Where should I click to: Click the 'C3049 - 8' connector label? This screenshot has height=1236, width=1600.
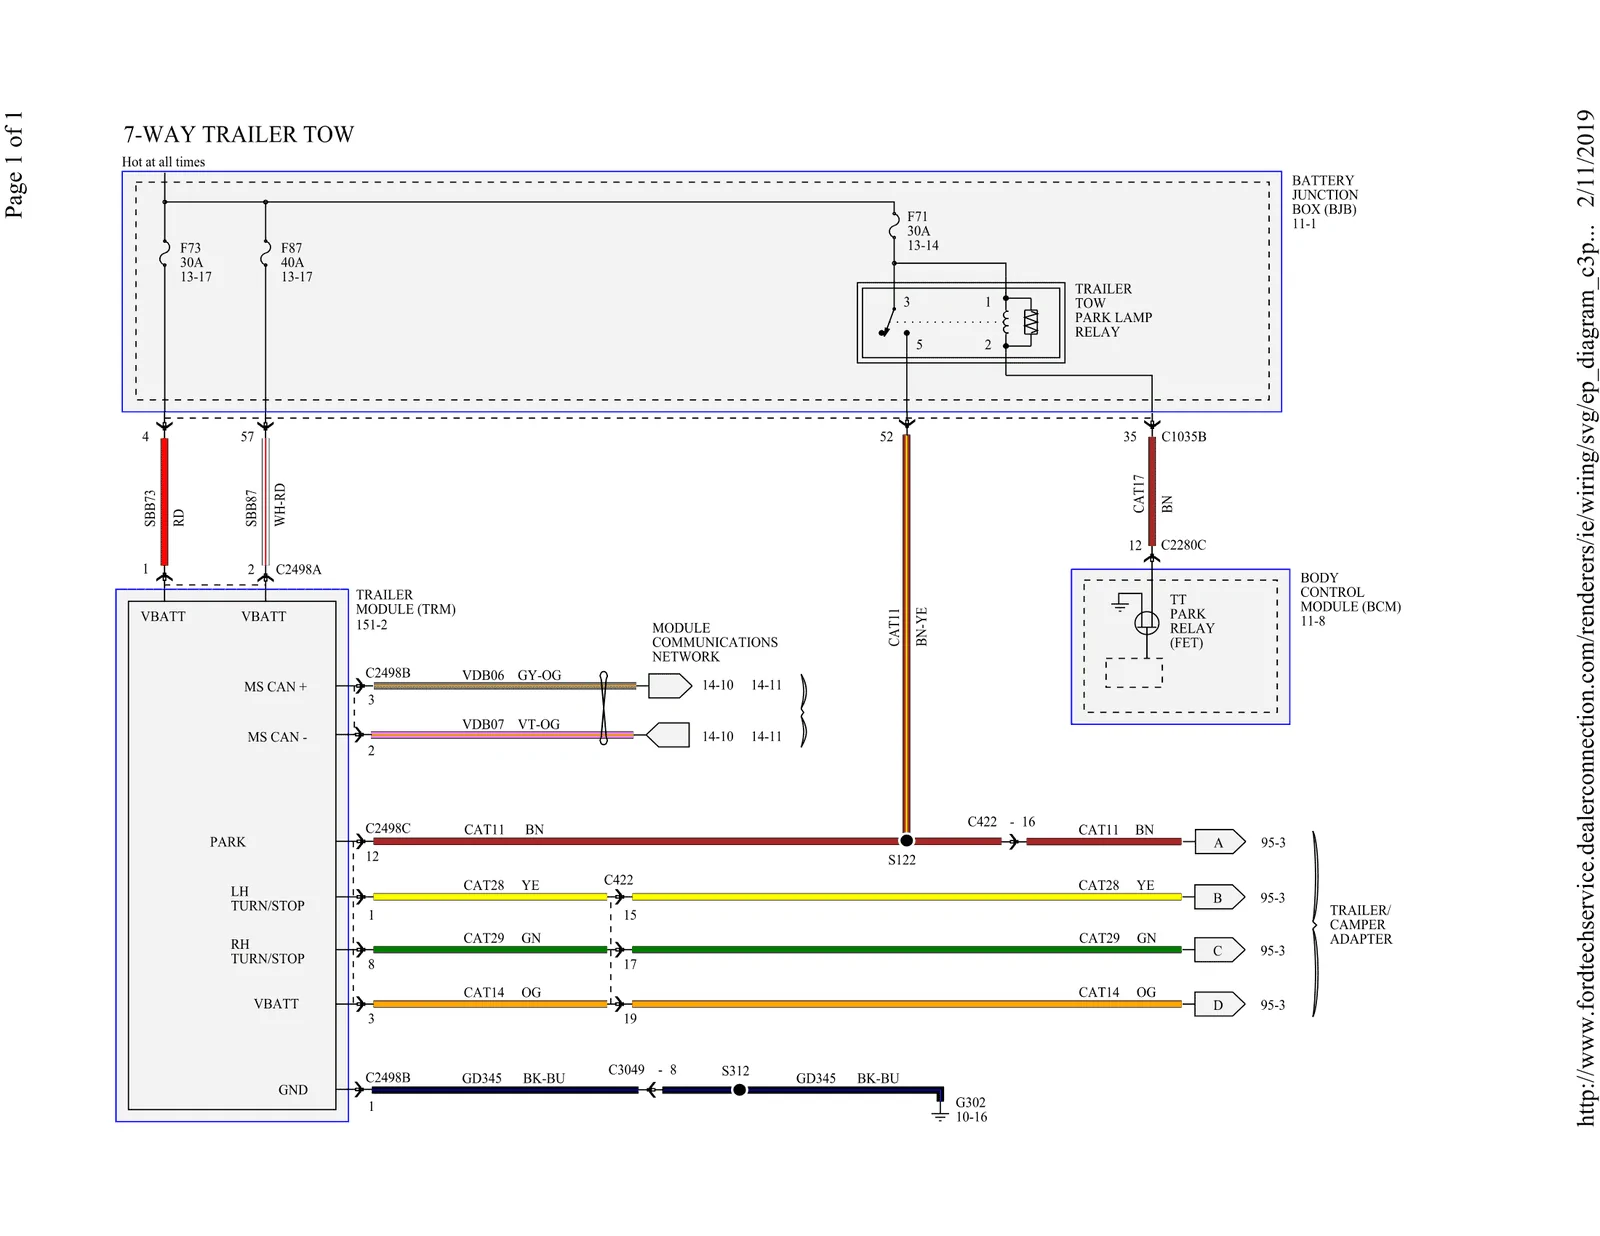coord(642,1069)
